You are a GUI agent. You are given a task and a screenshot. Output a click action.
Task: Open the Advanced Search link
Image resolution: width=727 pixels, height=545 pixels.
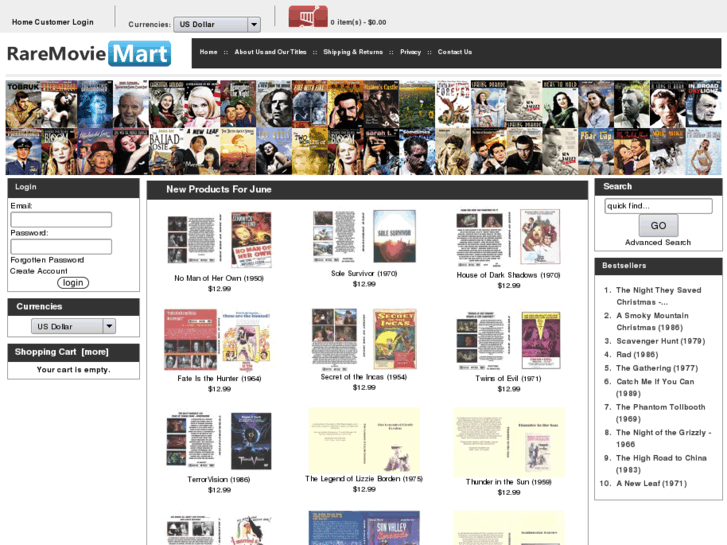click(x=658, y=242)
